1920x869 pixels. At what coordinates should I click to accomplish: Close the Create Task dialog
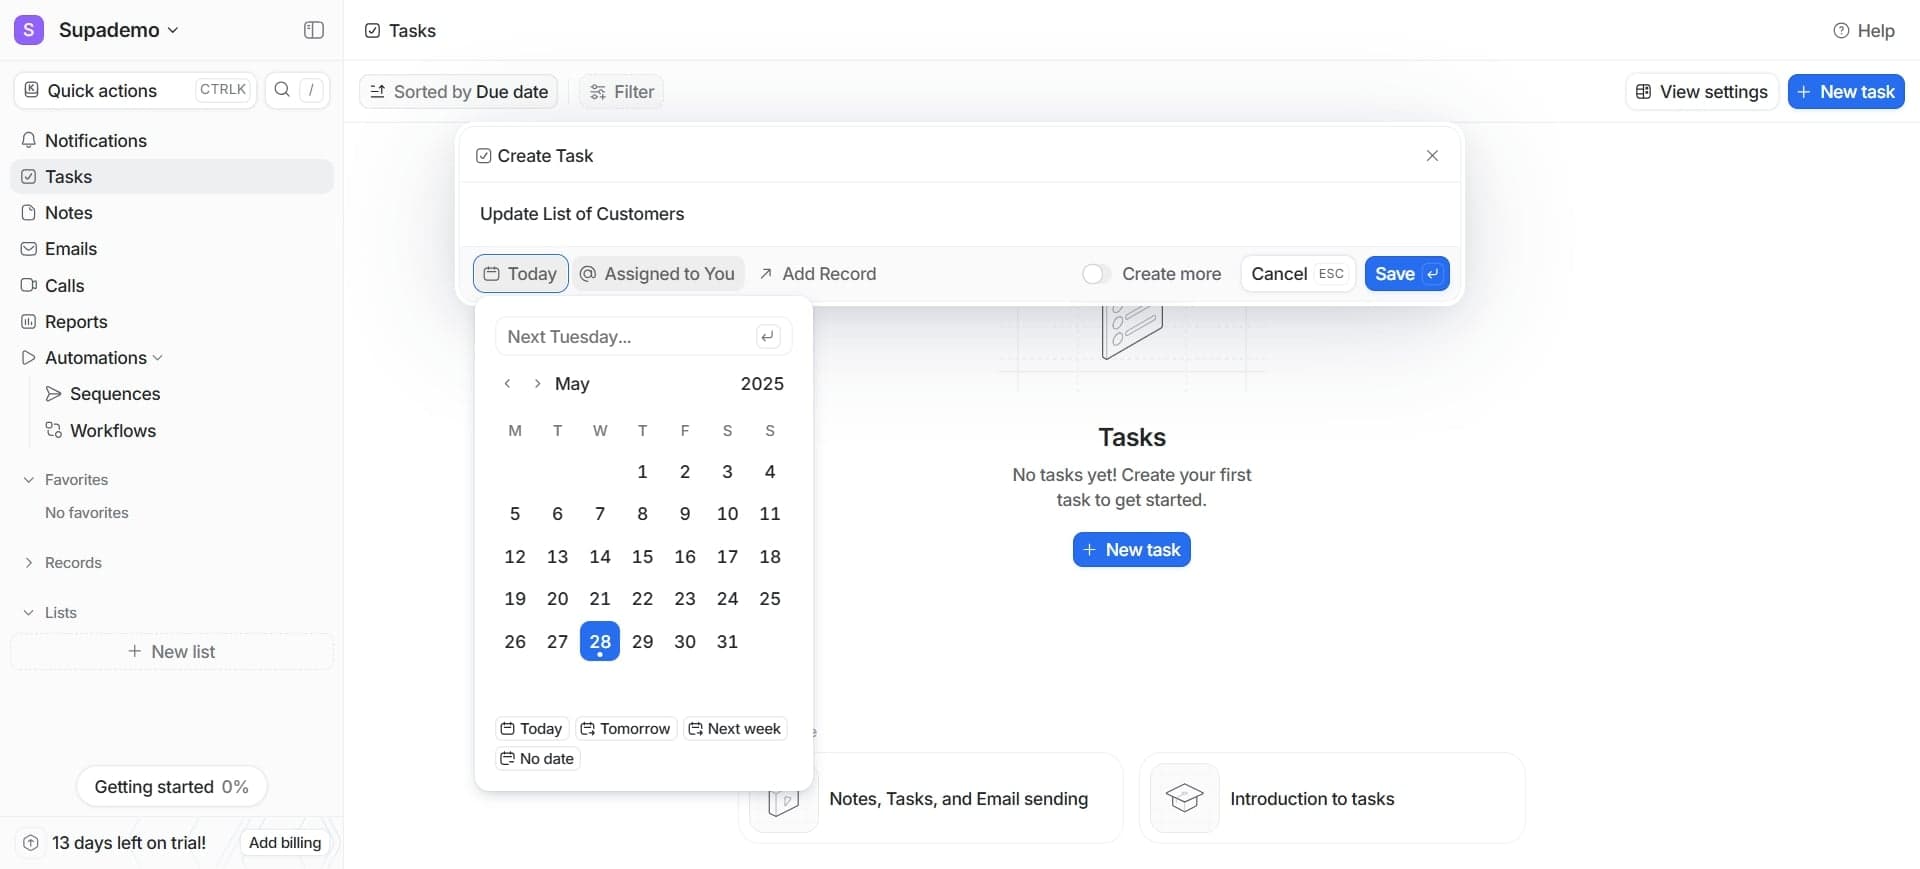click(x=1432, y=156)
